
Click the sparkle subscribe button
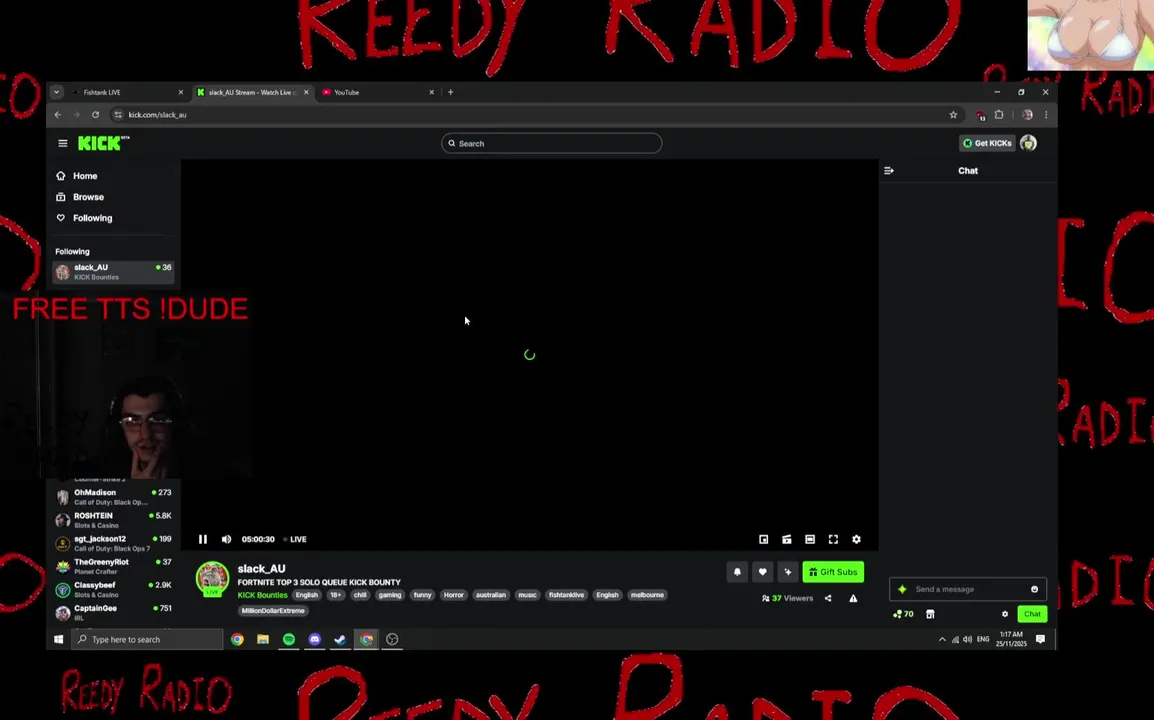pyautogui.click(x=787, y=572)
